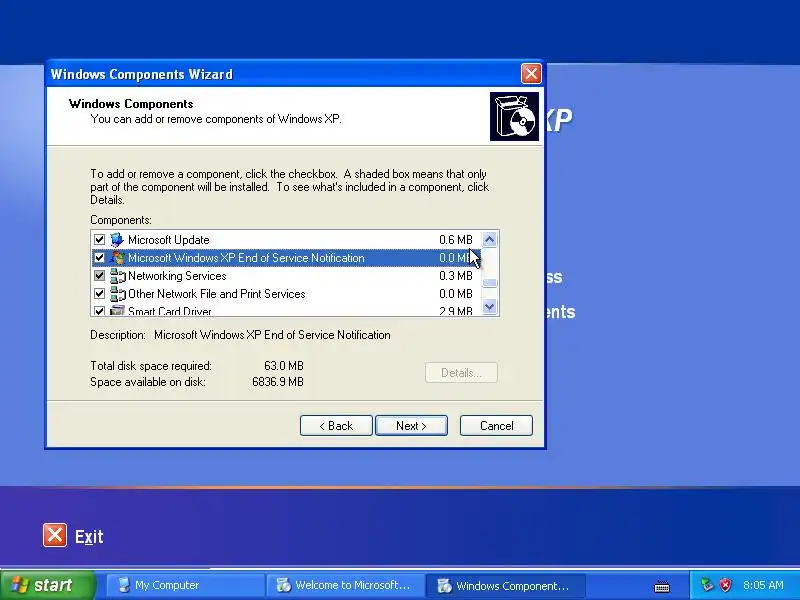The width and height of the screenshot is (800, 600).
Task: Switch to My Computer taskbar button
Action: pyautogui.click(x=185, y=585)
